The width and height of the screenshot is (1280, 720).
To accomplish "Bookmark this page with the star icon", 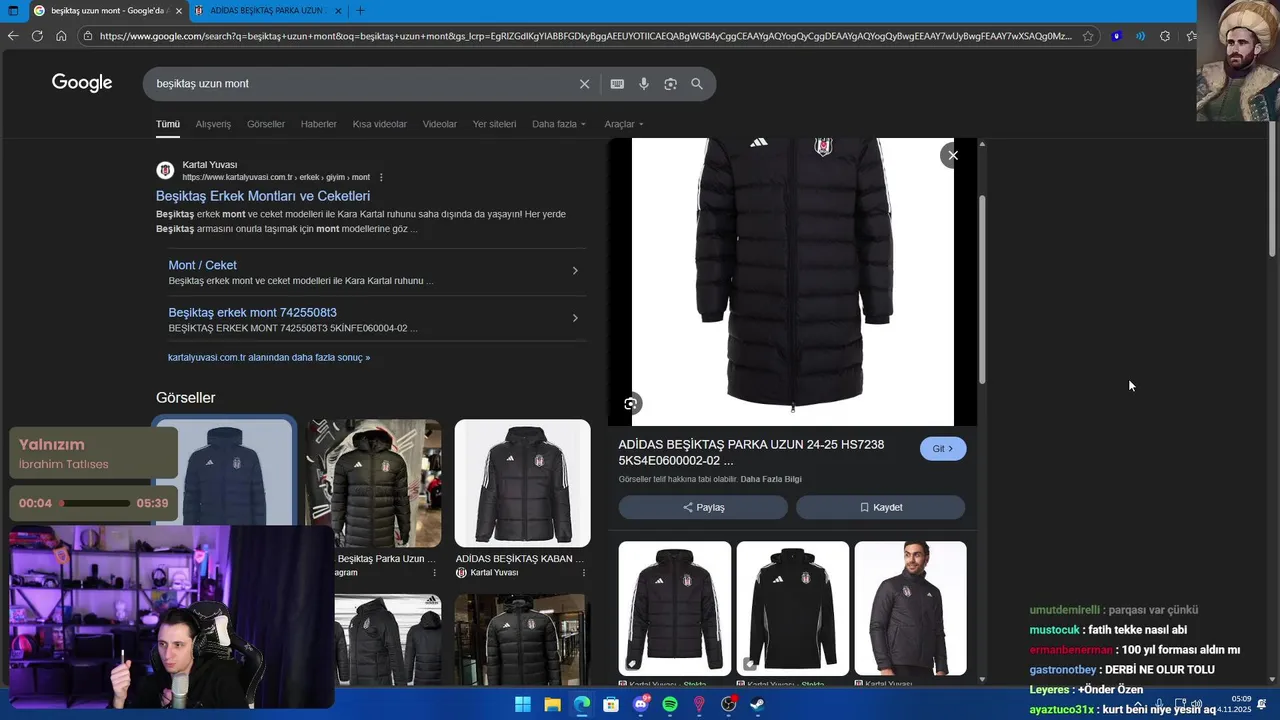I will tap(1089, 36).
